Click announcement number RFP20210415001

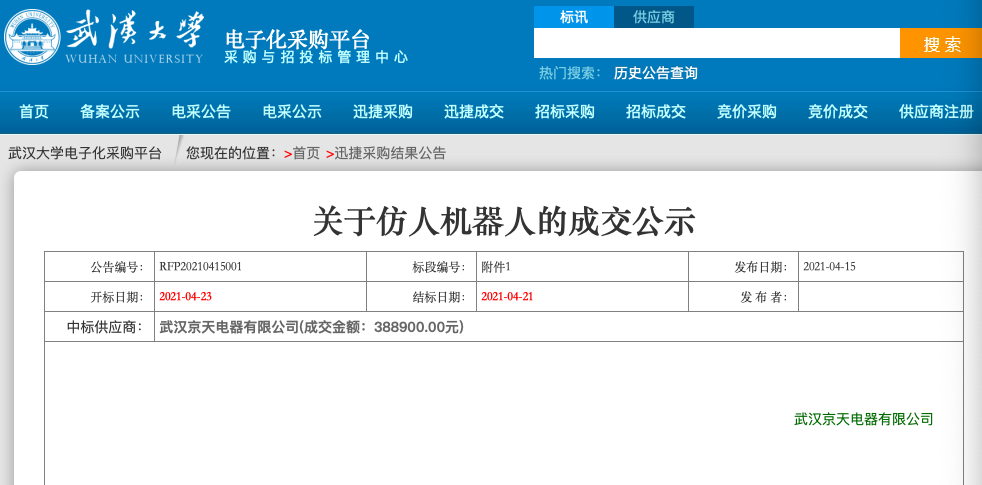(201, 266)
